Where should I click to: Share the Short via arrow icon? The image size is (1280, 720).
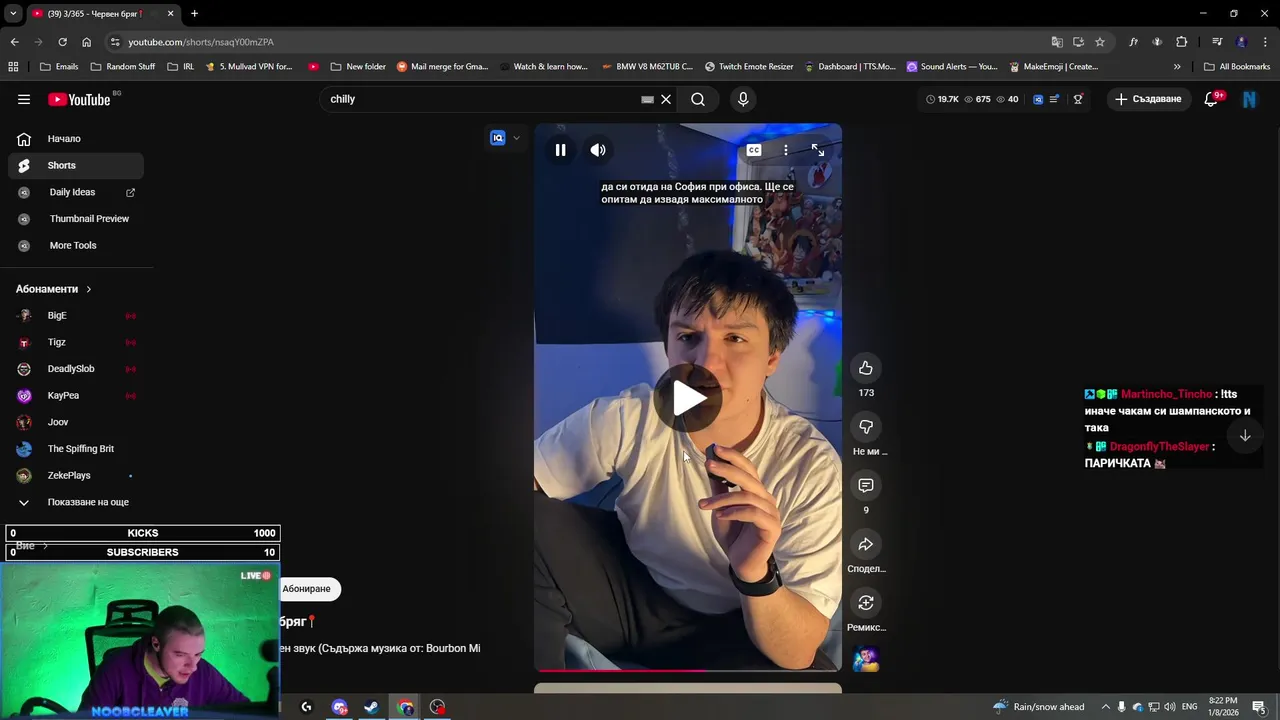866,544
